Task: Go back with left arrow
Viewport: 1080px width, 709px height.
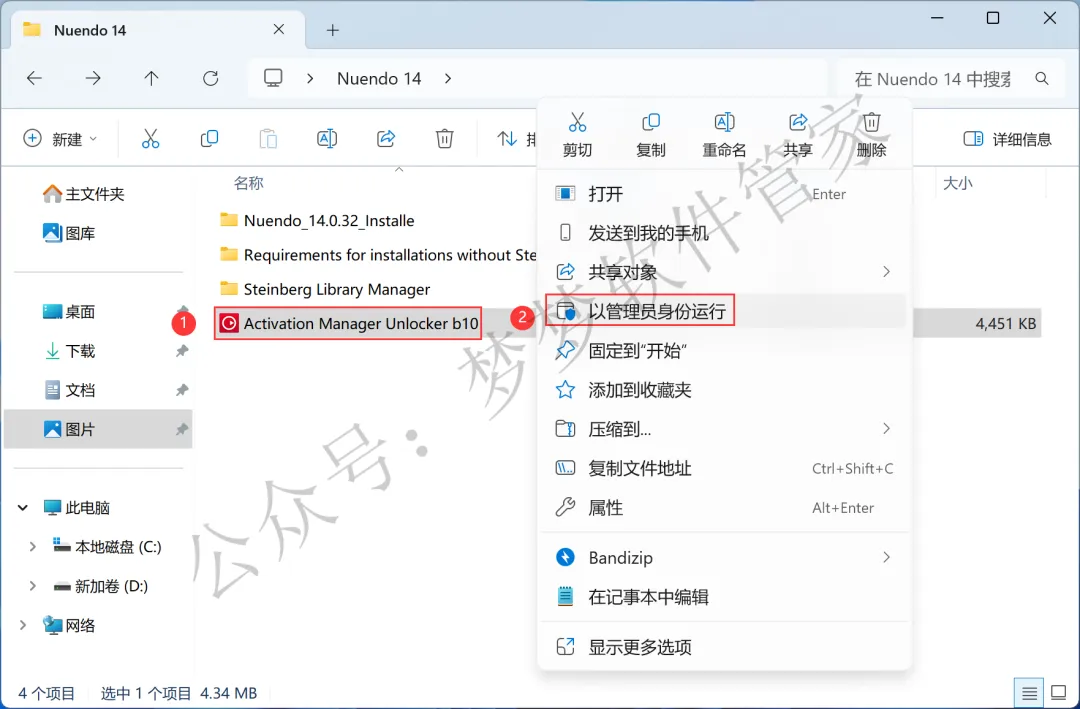Action: tap(34, 79)
